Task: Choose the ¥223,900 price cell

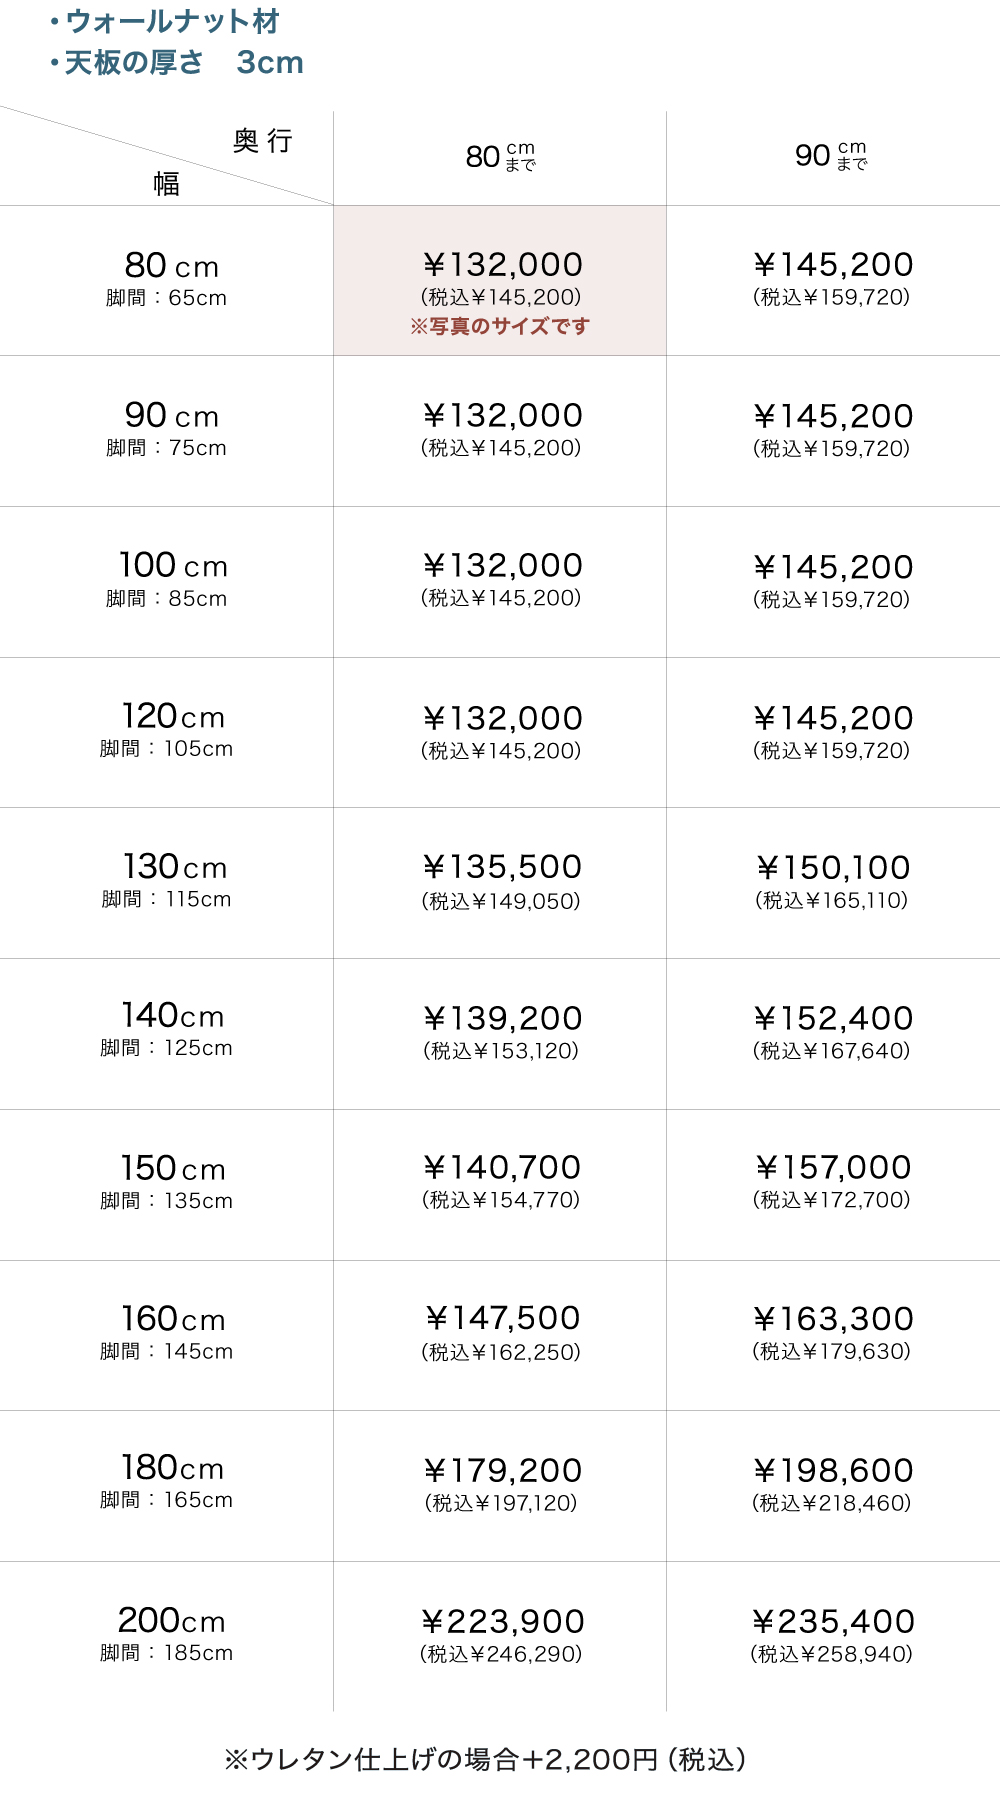Action: tap(502, 1621)
